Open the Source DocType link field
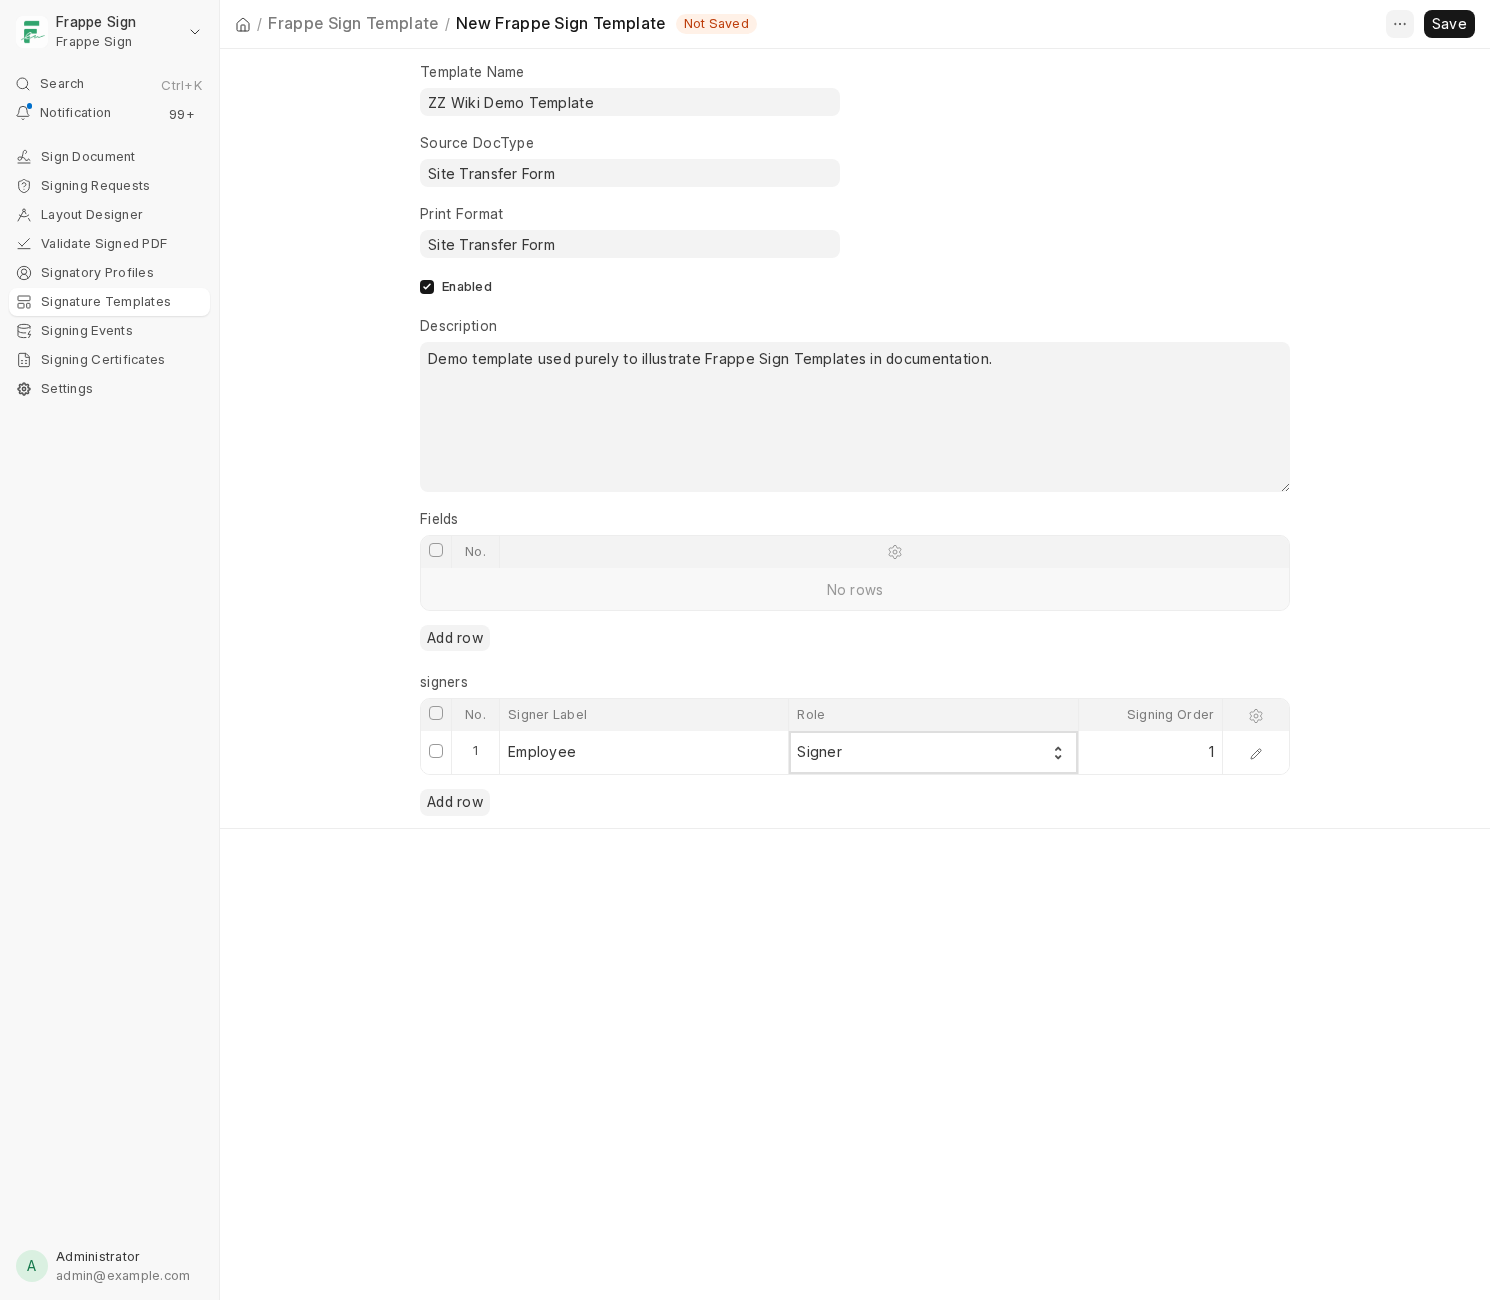This screenshot has width=1500, height=1300. [630, 173]
